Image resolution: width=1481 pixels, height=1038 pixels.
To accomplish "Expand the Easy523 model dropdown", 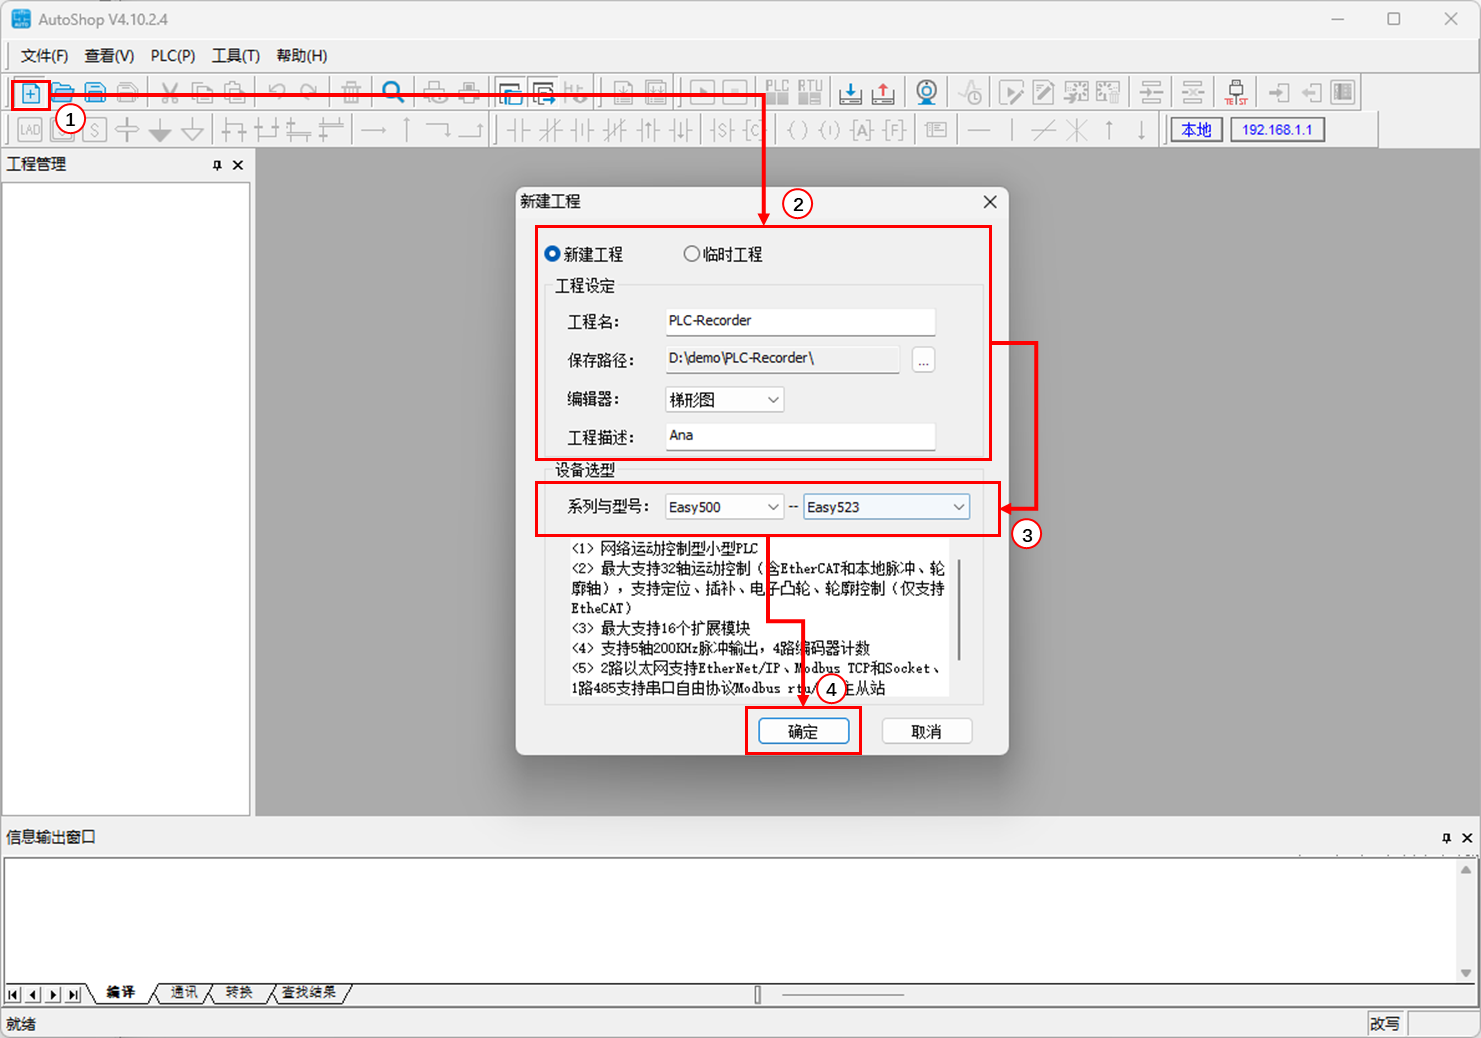I will pos(886,507).
